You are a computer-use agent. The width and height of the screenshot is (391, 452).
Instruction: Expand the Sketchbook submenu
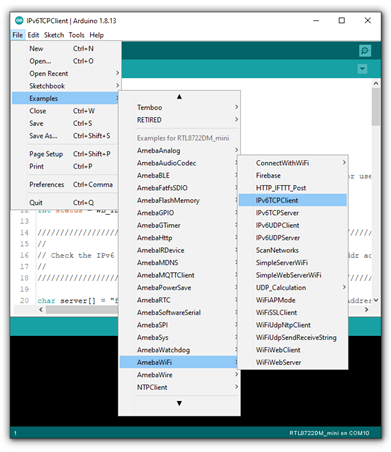(65, 86)
